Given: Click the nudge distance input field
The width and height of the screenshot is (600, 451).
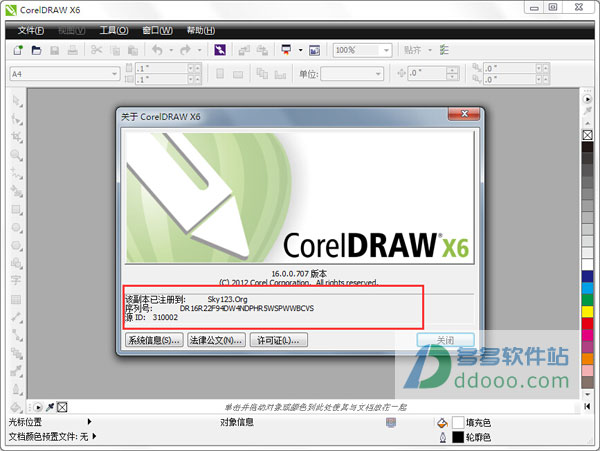Looking at the screenshot, I should click(427, 73).
